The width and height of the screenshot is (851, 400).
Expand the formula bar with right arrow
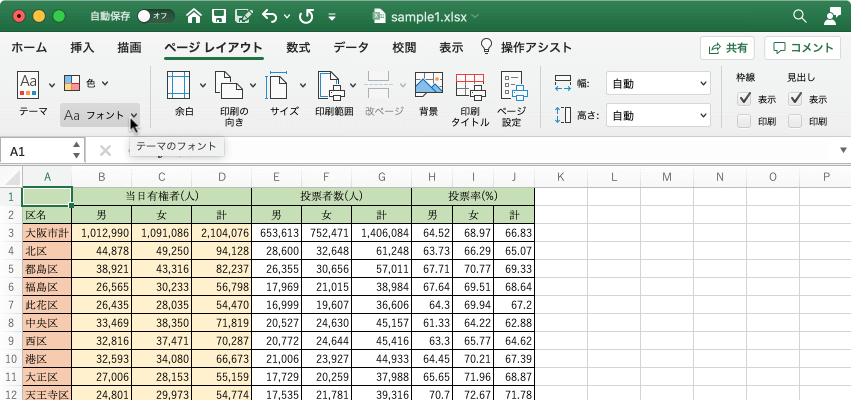pos(843,150)
